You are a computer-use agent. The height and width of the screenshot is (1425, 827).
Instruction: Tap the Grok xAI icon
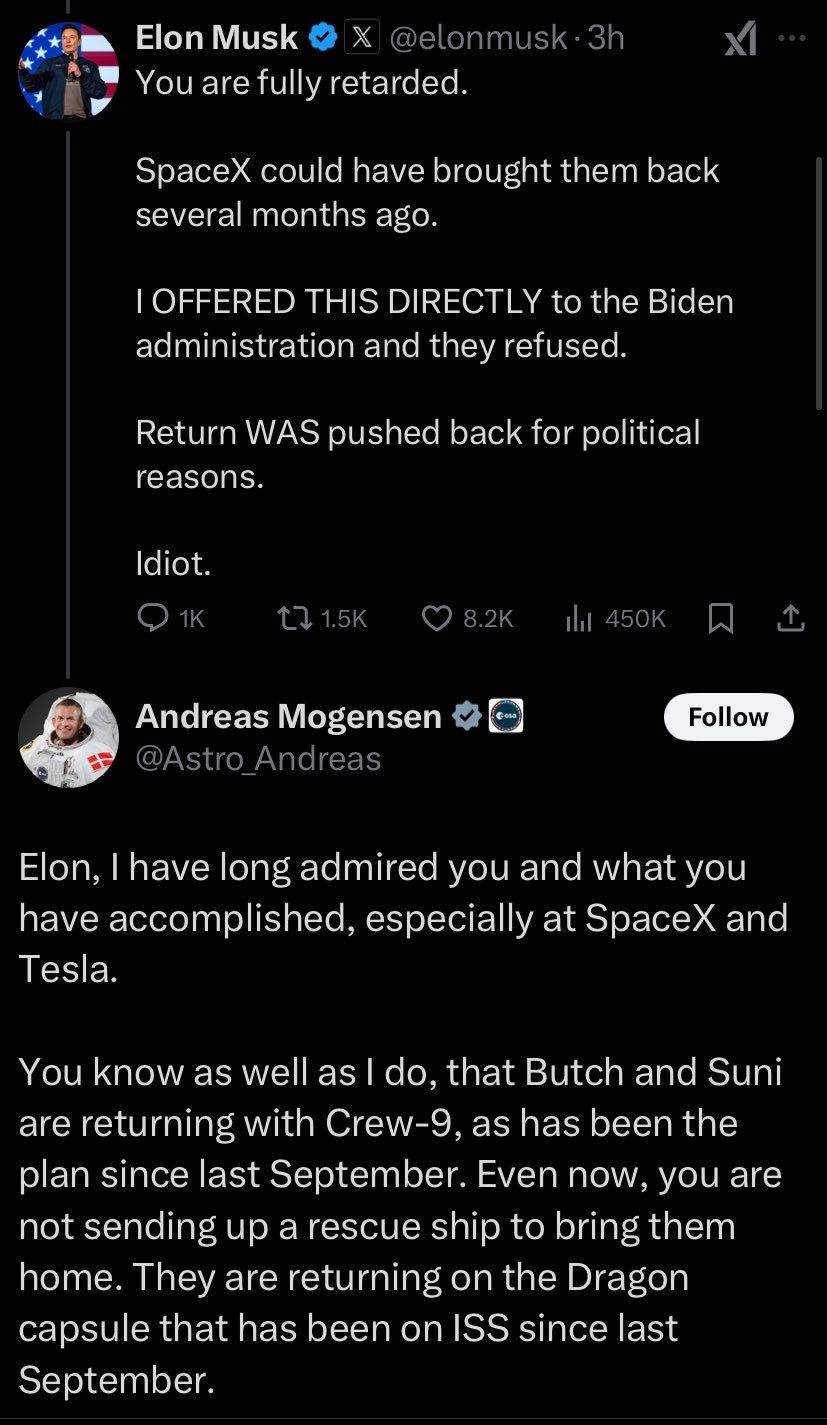pos(740,39)
